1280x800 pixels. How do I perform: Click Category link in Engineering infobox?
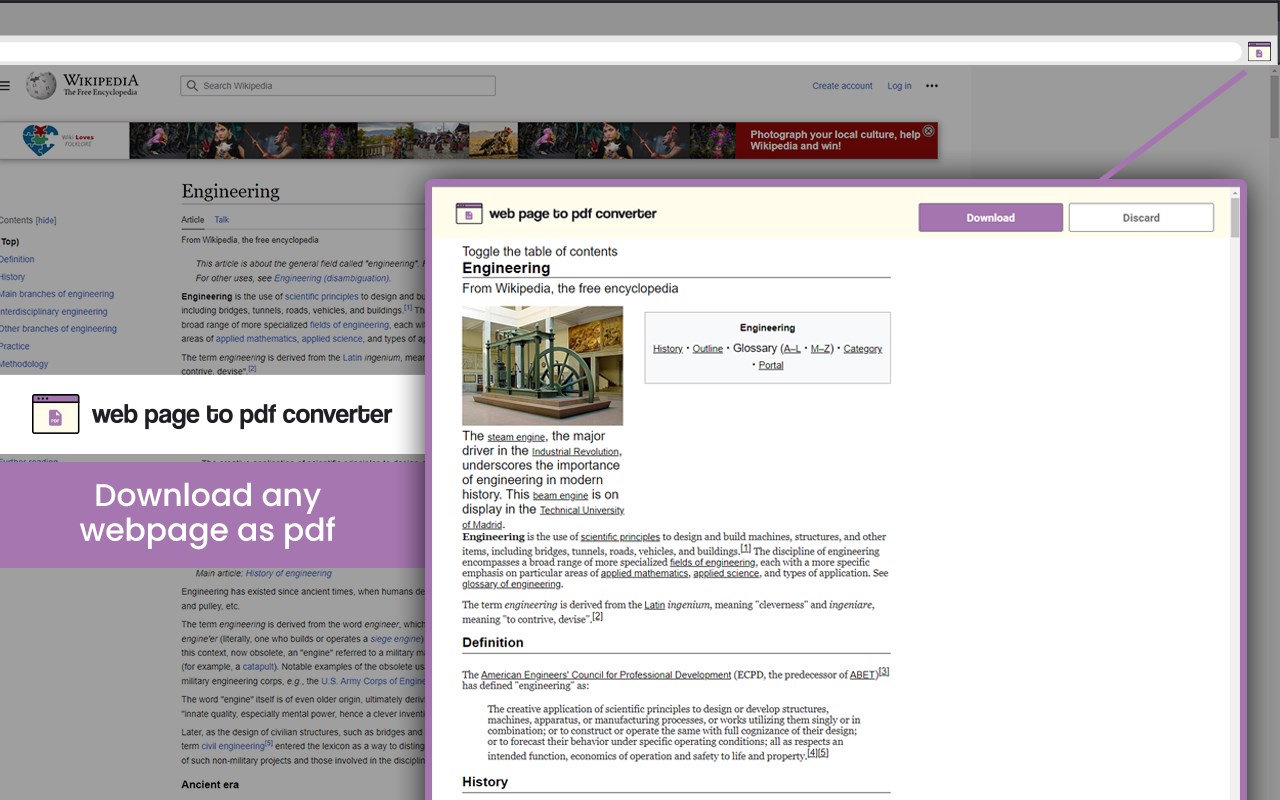pos(862,349)
